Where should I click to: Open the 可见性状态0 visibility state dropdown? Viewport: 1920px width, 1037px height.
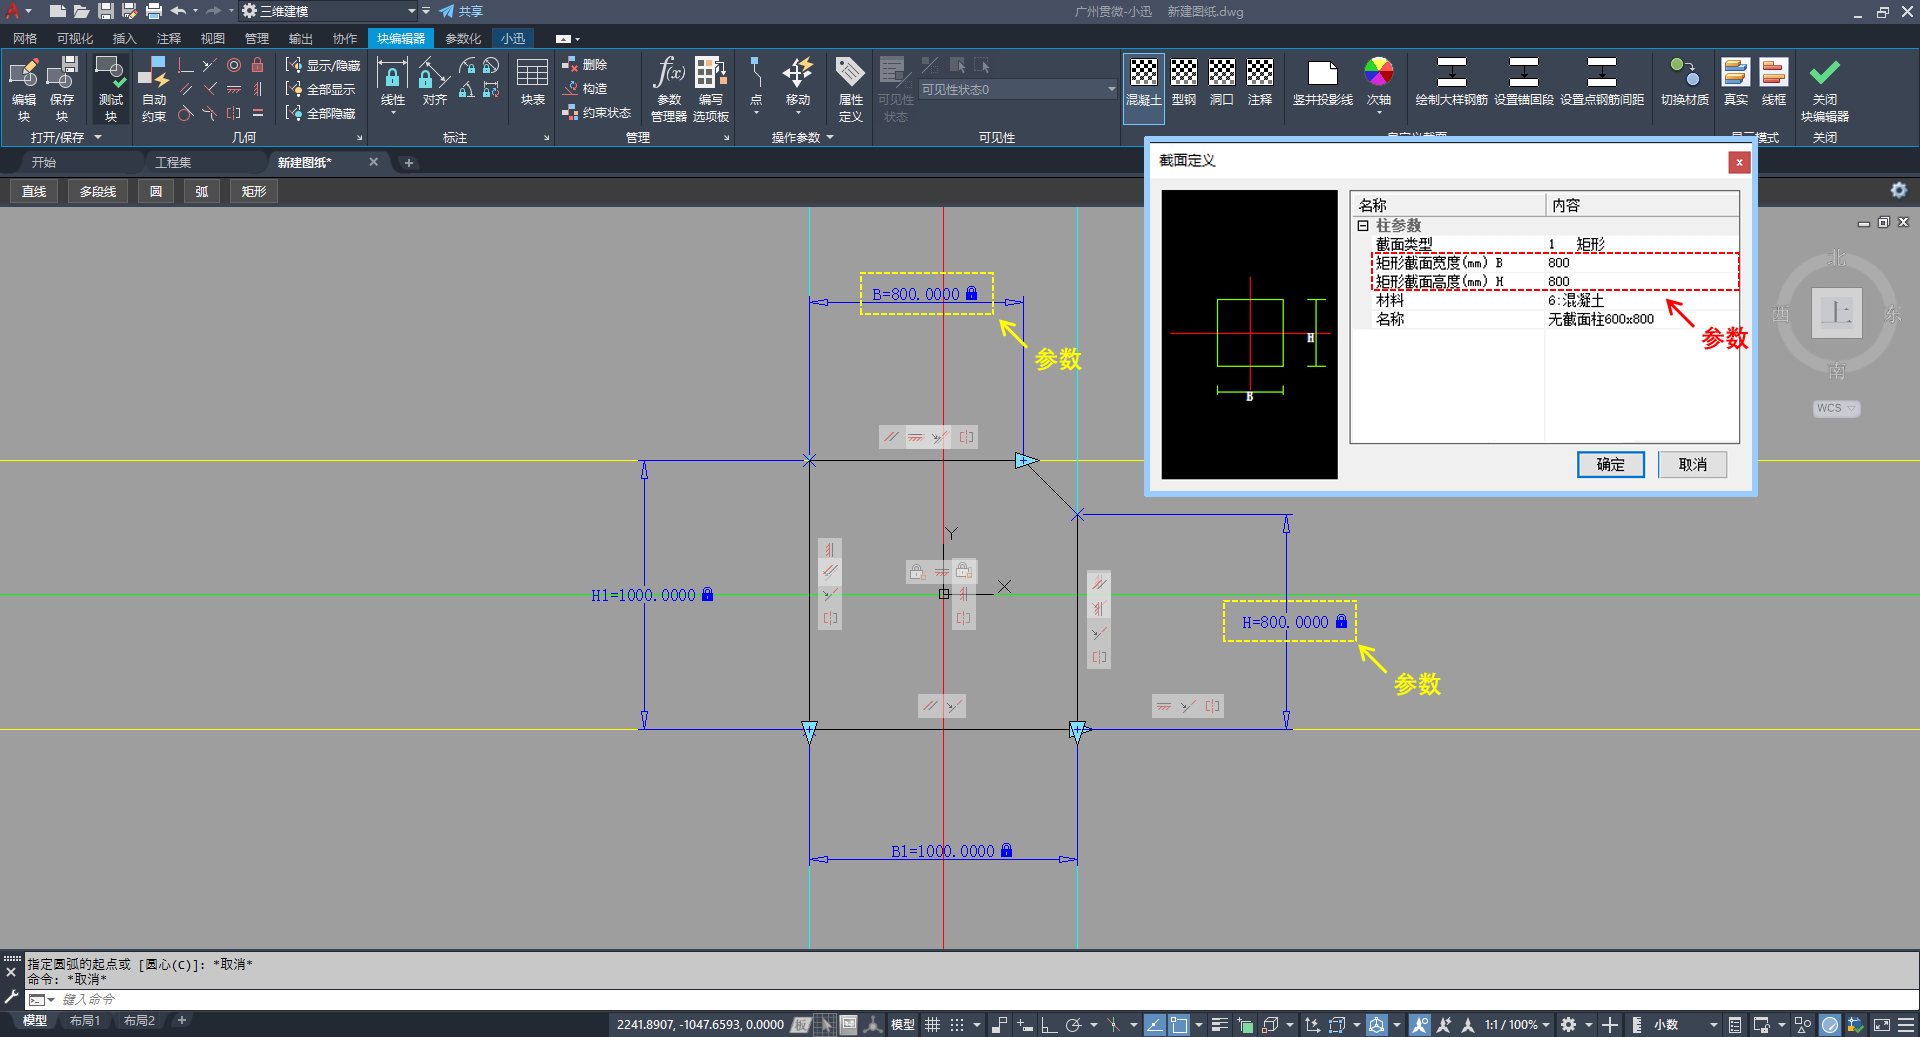pyautogui.click(x=1018, y=89)
